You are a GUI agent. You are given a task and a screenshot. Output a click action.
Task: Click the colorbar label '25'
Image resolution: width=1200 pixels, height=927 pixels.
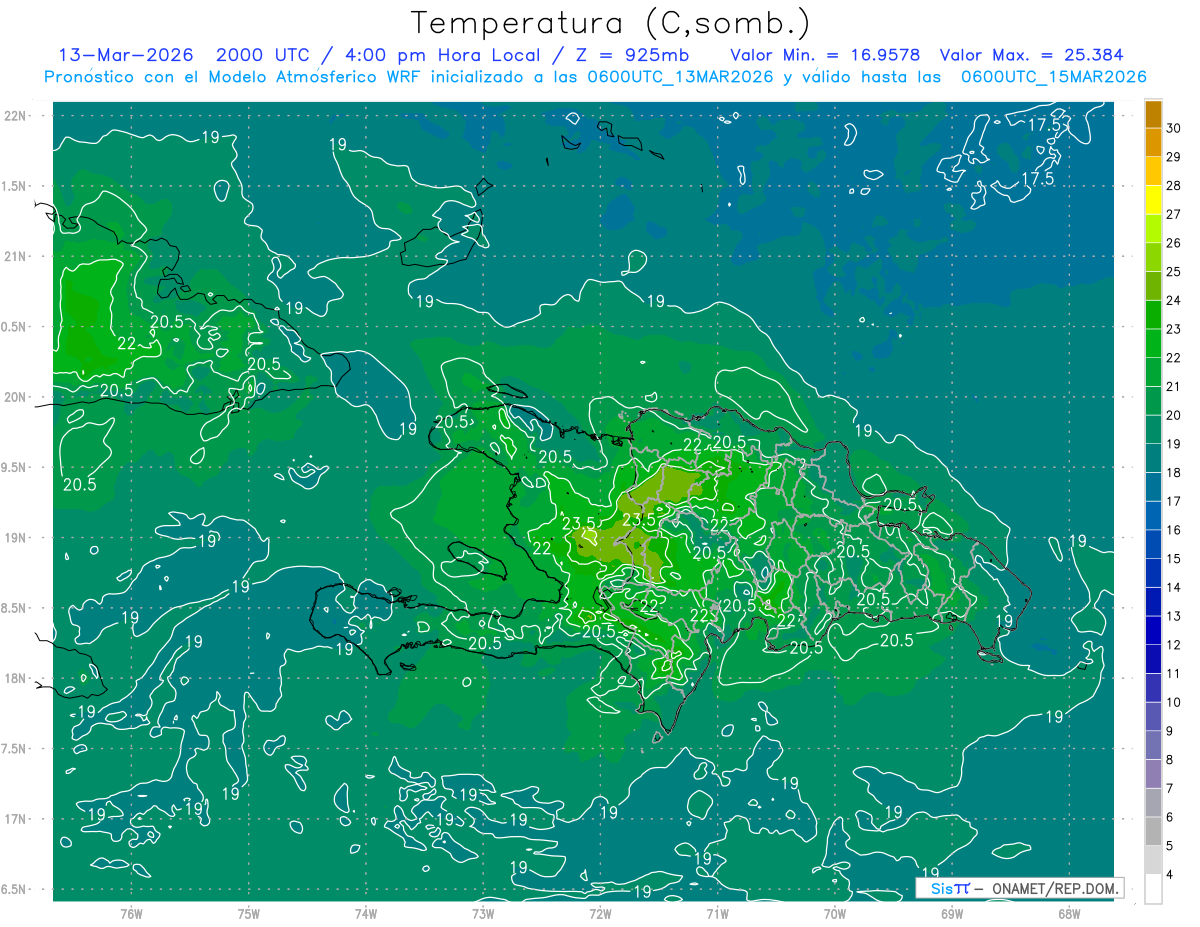pos(1174,271)
